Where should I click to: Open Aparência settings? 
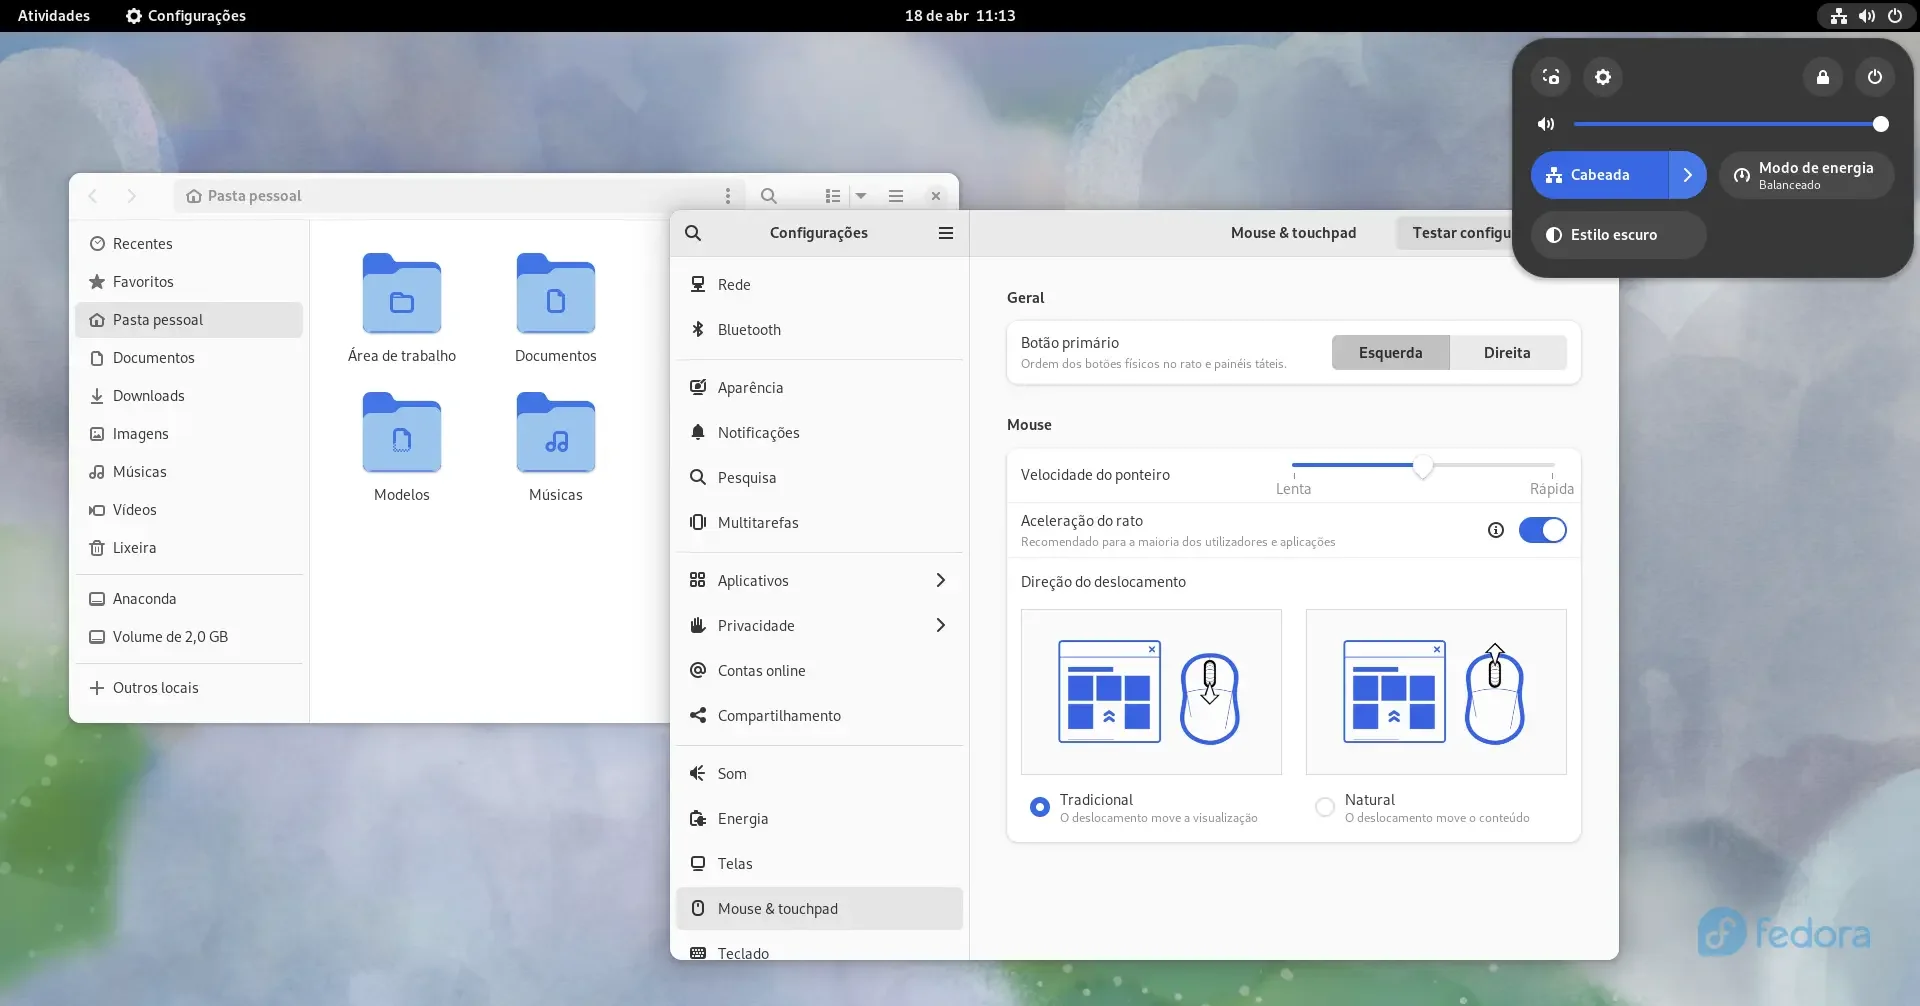point(819,388)
